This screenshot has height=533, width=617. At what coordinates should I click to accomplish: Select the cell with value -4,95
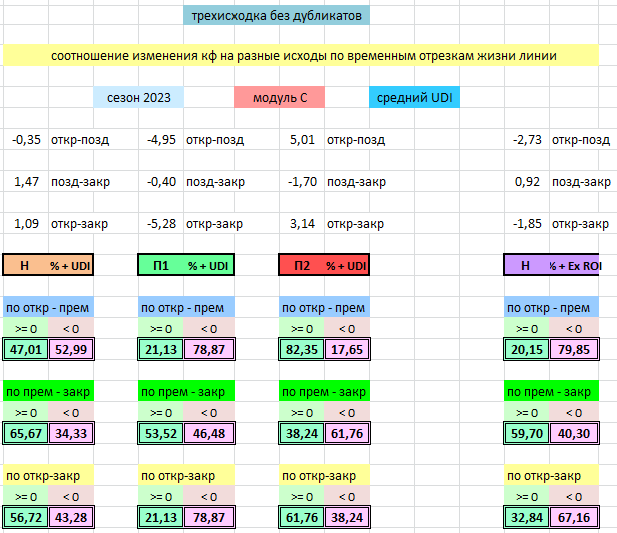(161, 140)
